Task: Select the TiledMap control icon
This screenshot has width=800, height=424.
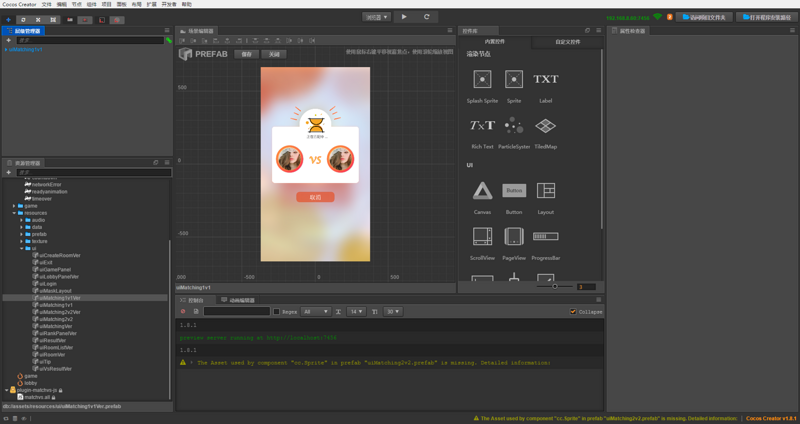Action: click(545, 125)
